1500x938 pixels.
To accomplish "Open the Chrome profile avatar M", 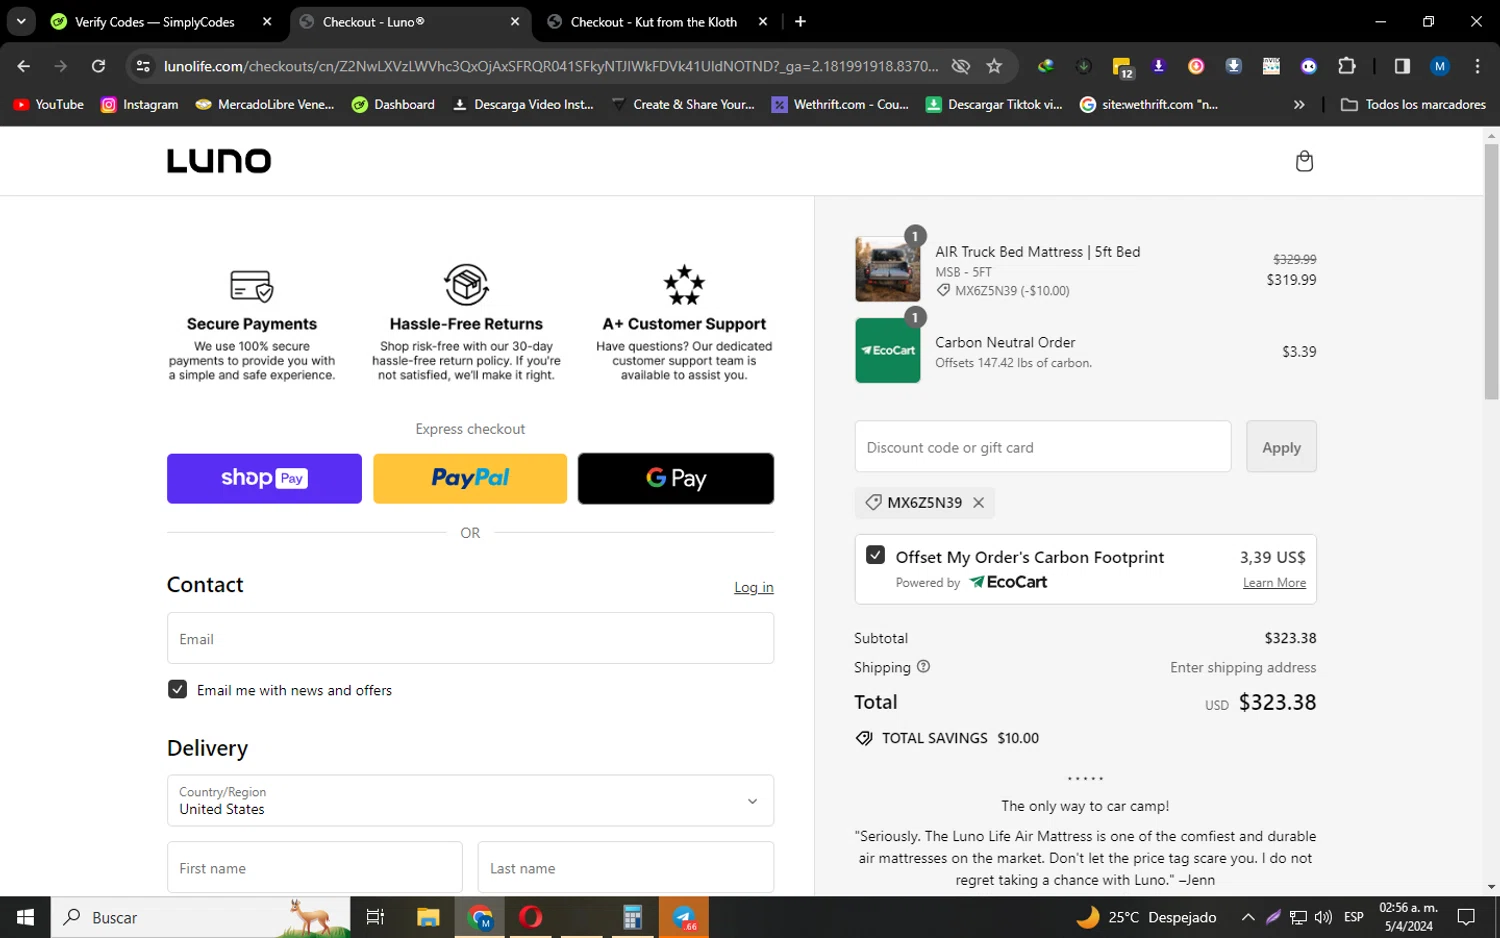I will coord(1440,66).
